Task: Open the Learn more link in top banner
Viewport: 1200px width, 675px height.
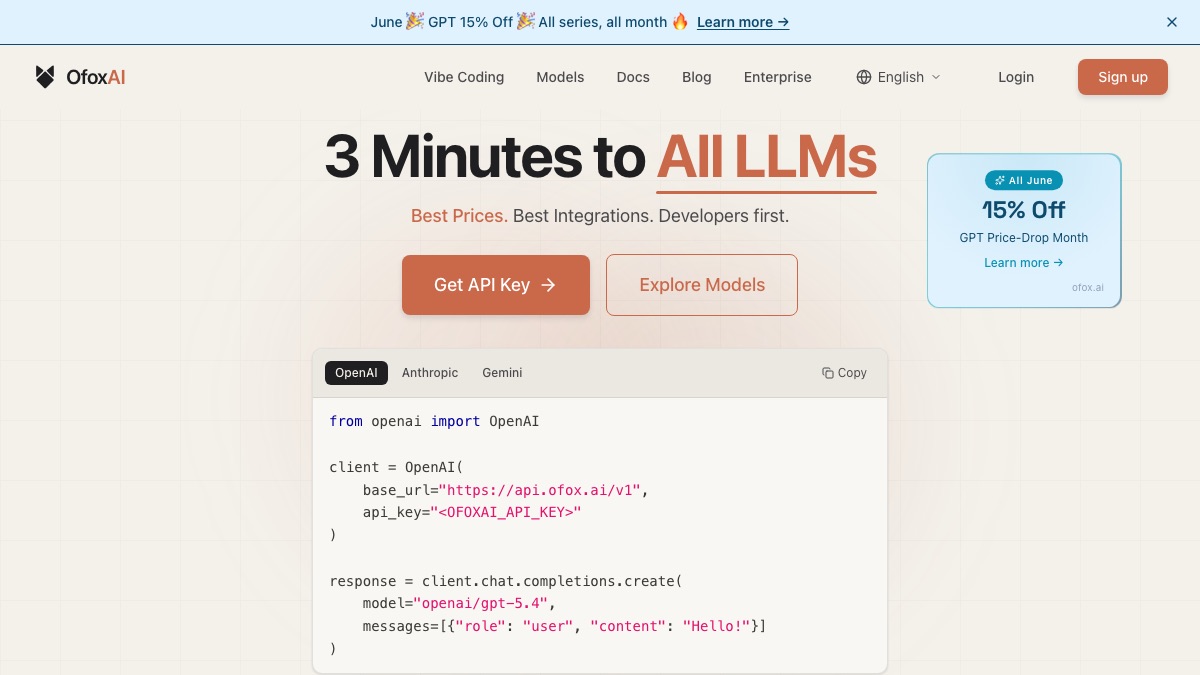Action: click(743, 22)
